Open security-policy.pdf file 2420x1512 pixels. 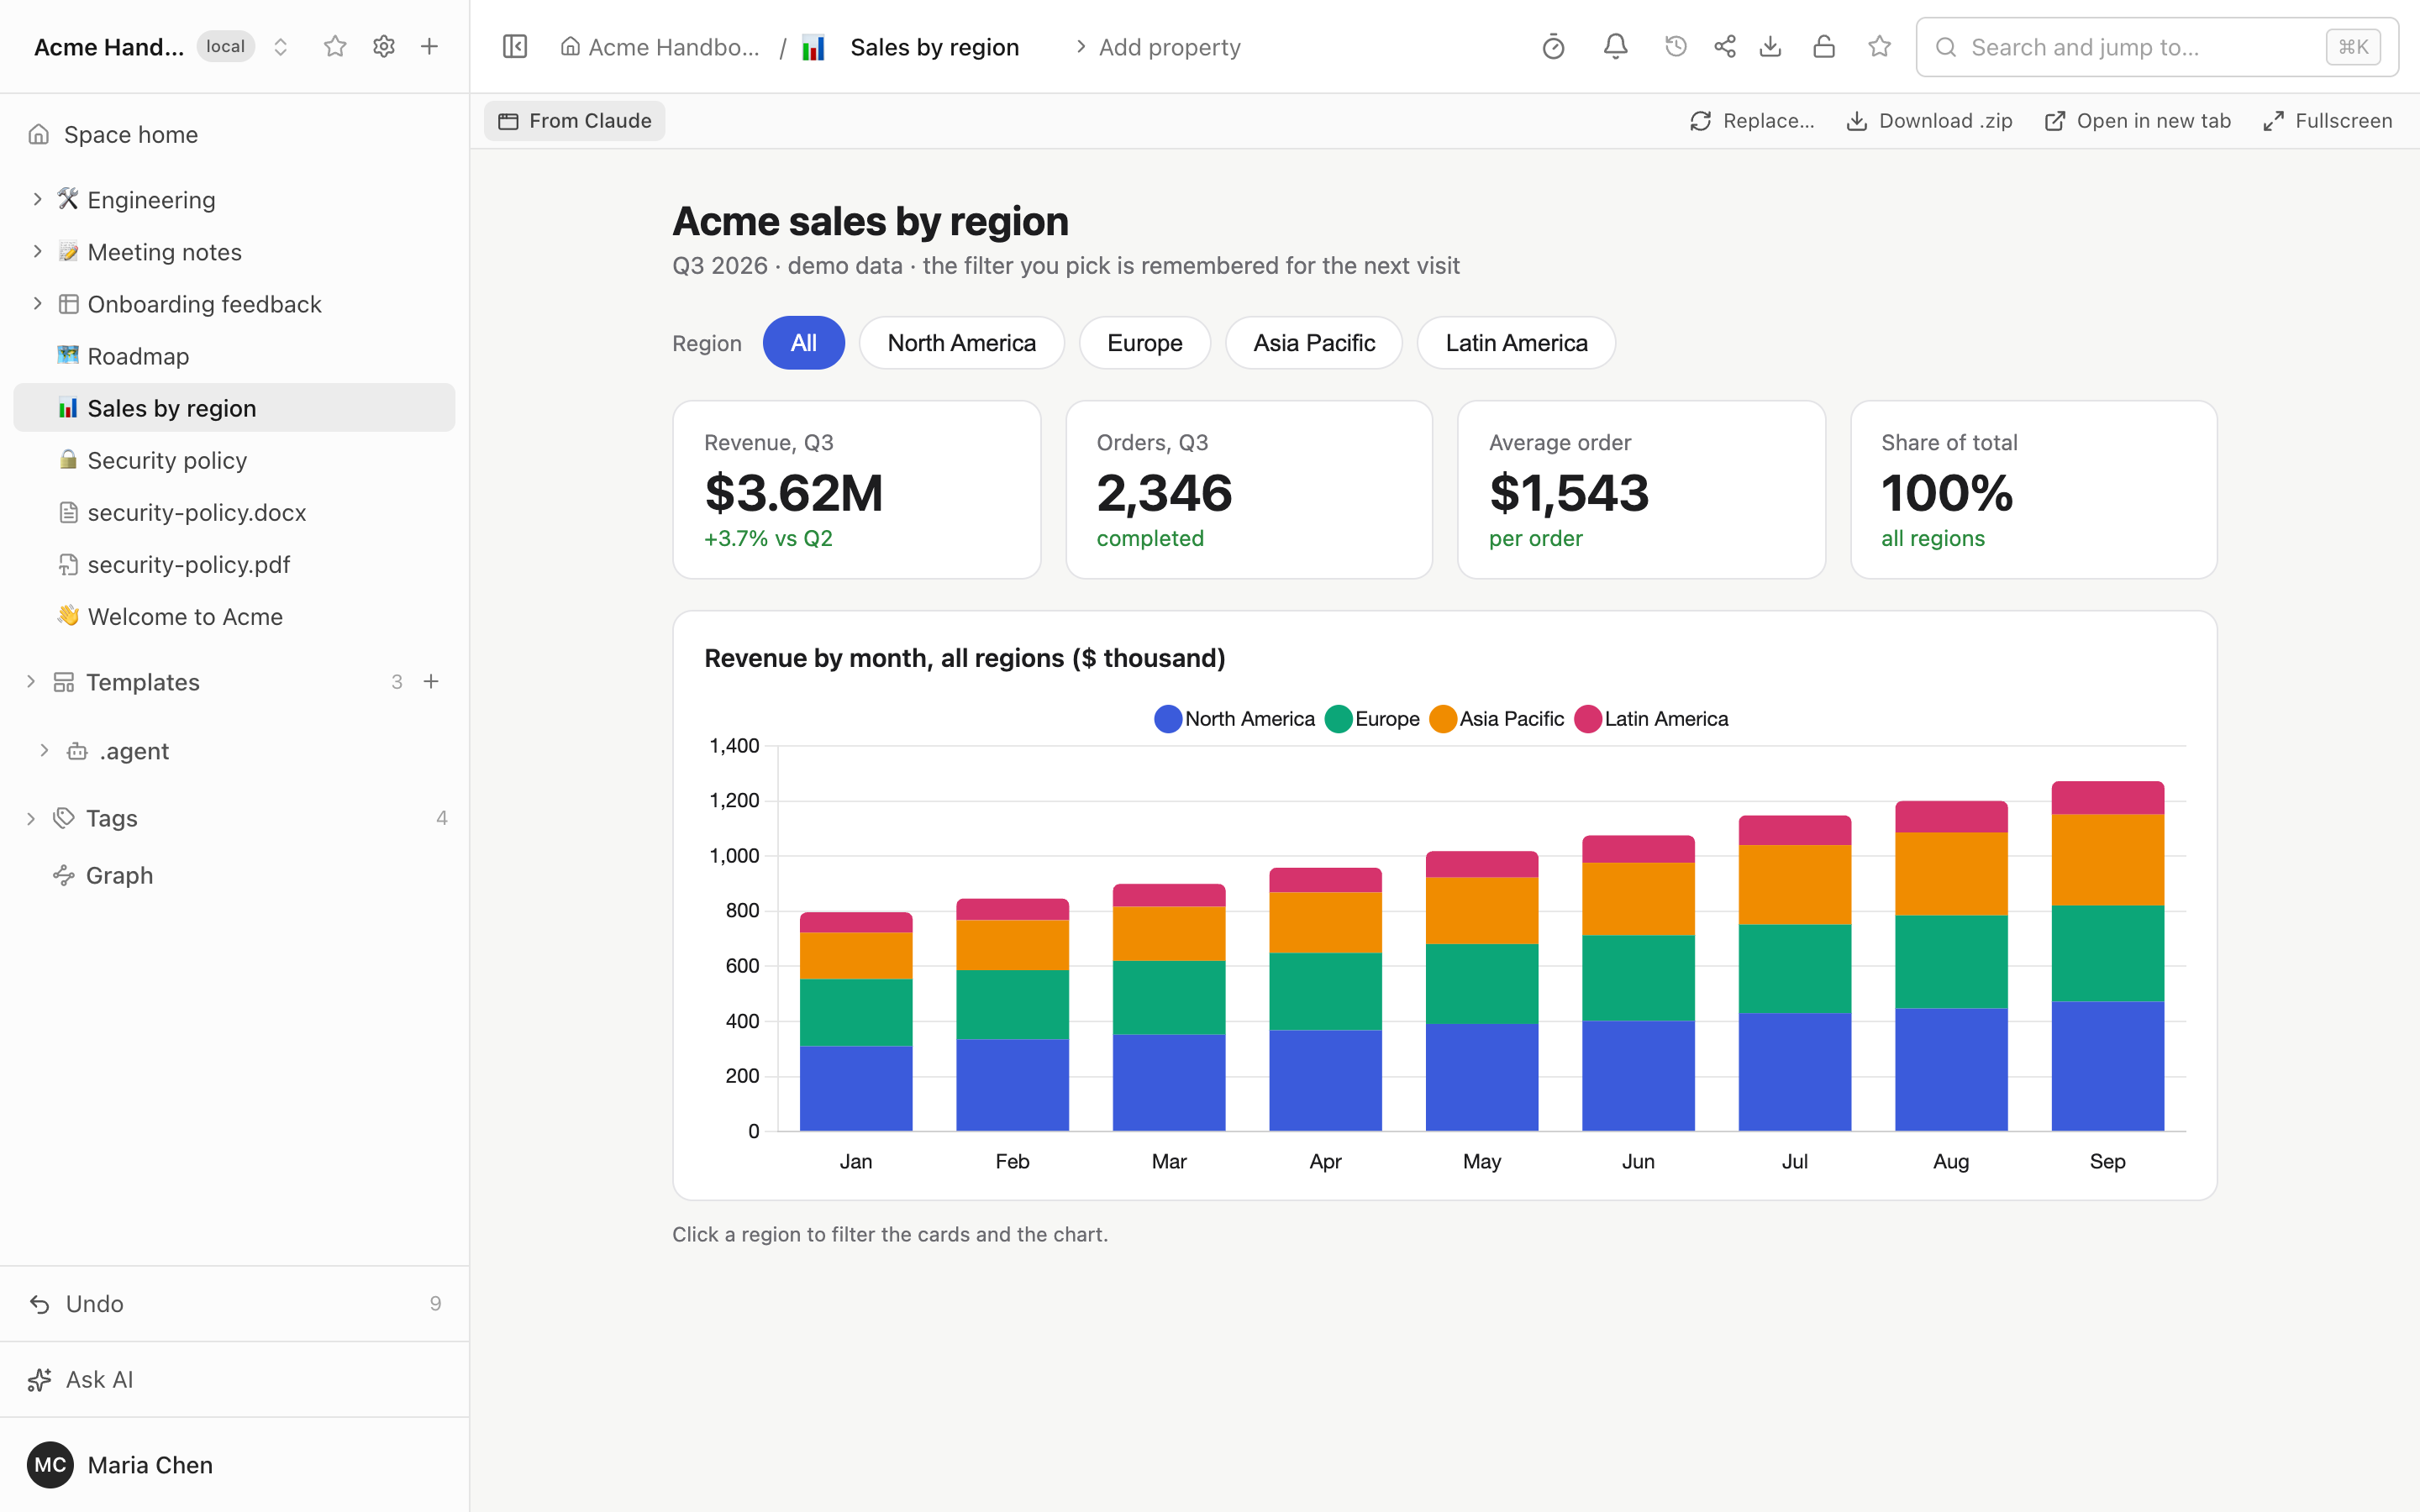(234, 564)
